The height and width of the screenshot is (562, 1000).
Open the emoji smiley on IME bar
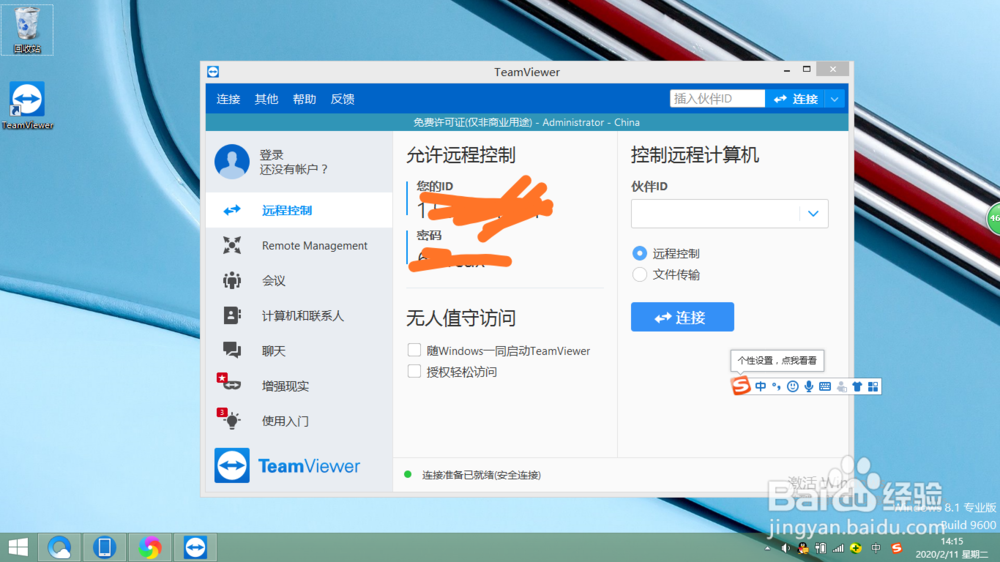(792, 386)
